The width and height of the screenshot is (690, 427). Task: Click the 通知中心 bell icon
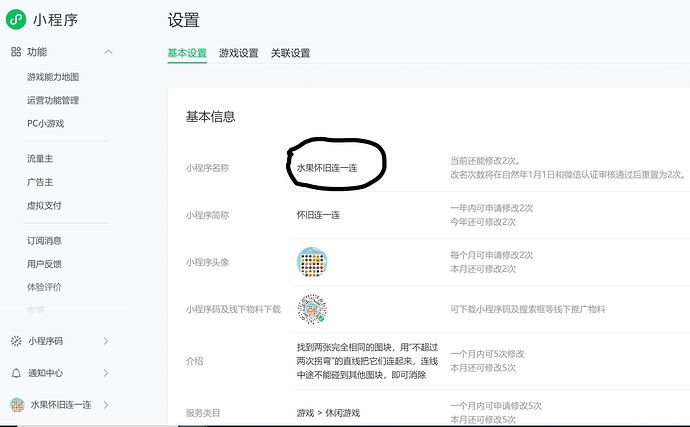tap(16, 372)
